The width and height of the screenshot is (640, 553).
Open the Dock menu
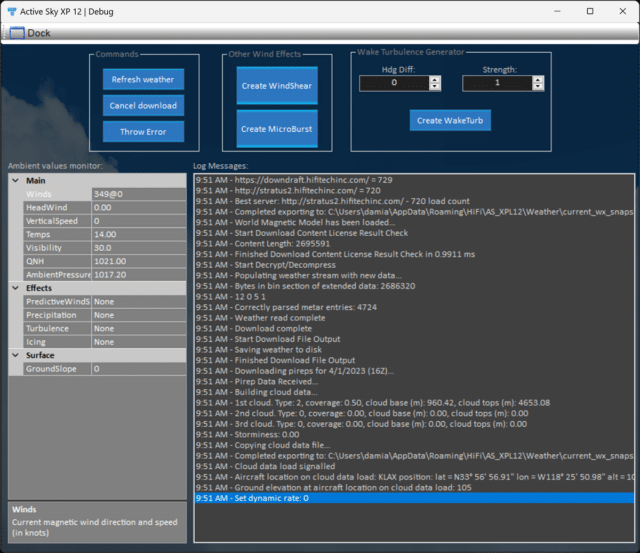click(39, 33)
